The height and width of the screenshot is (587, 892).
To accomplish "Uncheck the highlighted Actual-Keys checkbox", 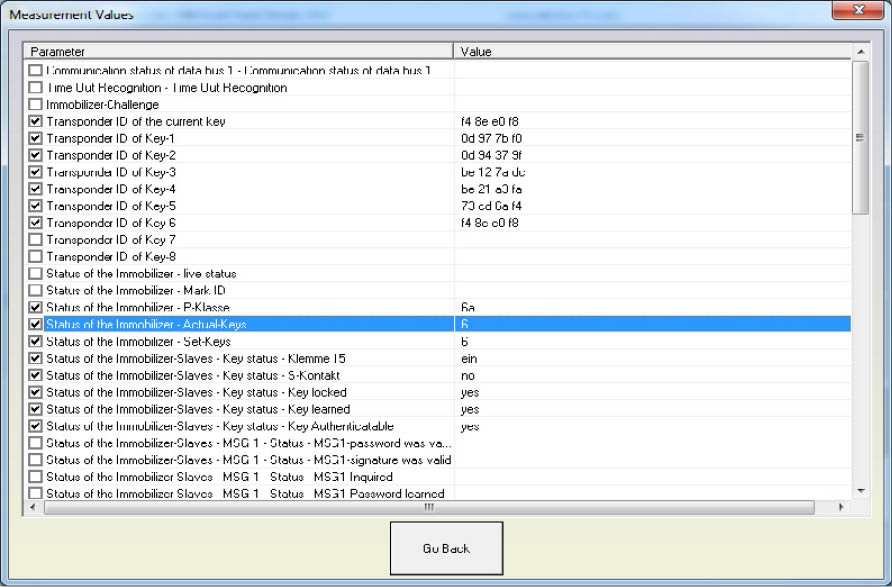I will click(36, 325).
